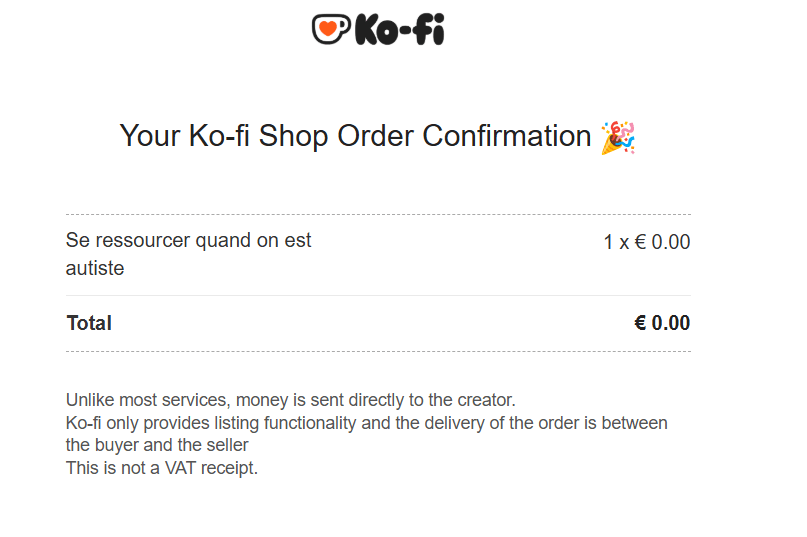The width and height of the screenshot is (807, 537).
Task: Click the item quantity '1 x € 0.00'
Action: tap(646, 242)
